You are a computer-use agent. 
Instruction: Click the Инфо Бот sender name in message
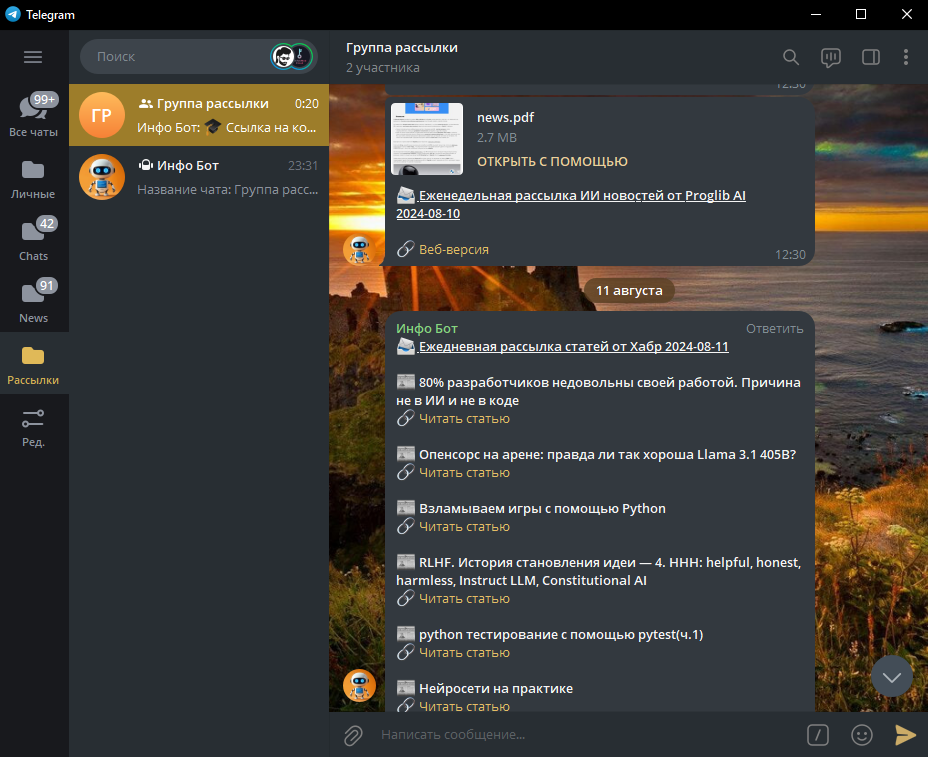pyautogui.click(x=427, y=328)
